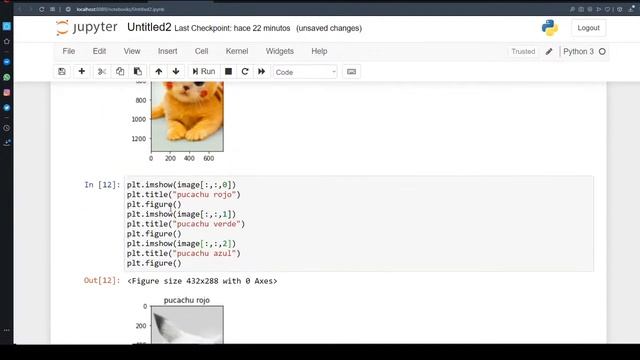Click the Jupyter logo
This screenshot has height=360, width=640.
tap(87, 28)
